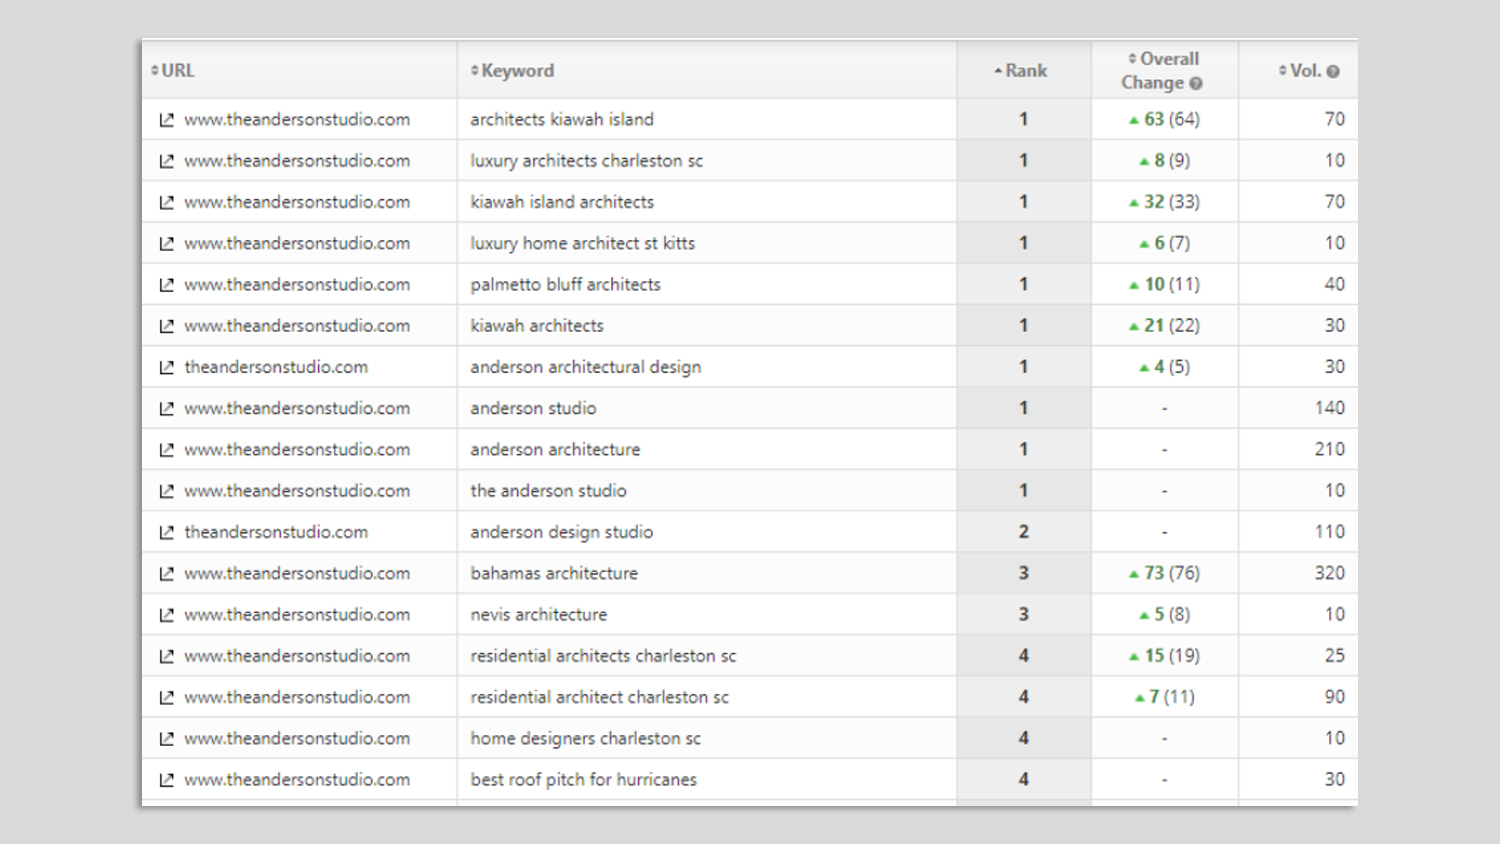Open URL link for anderson architectural design row

[x=276, y=367]
